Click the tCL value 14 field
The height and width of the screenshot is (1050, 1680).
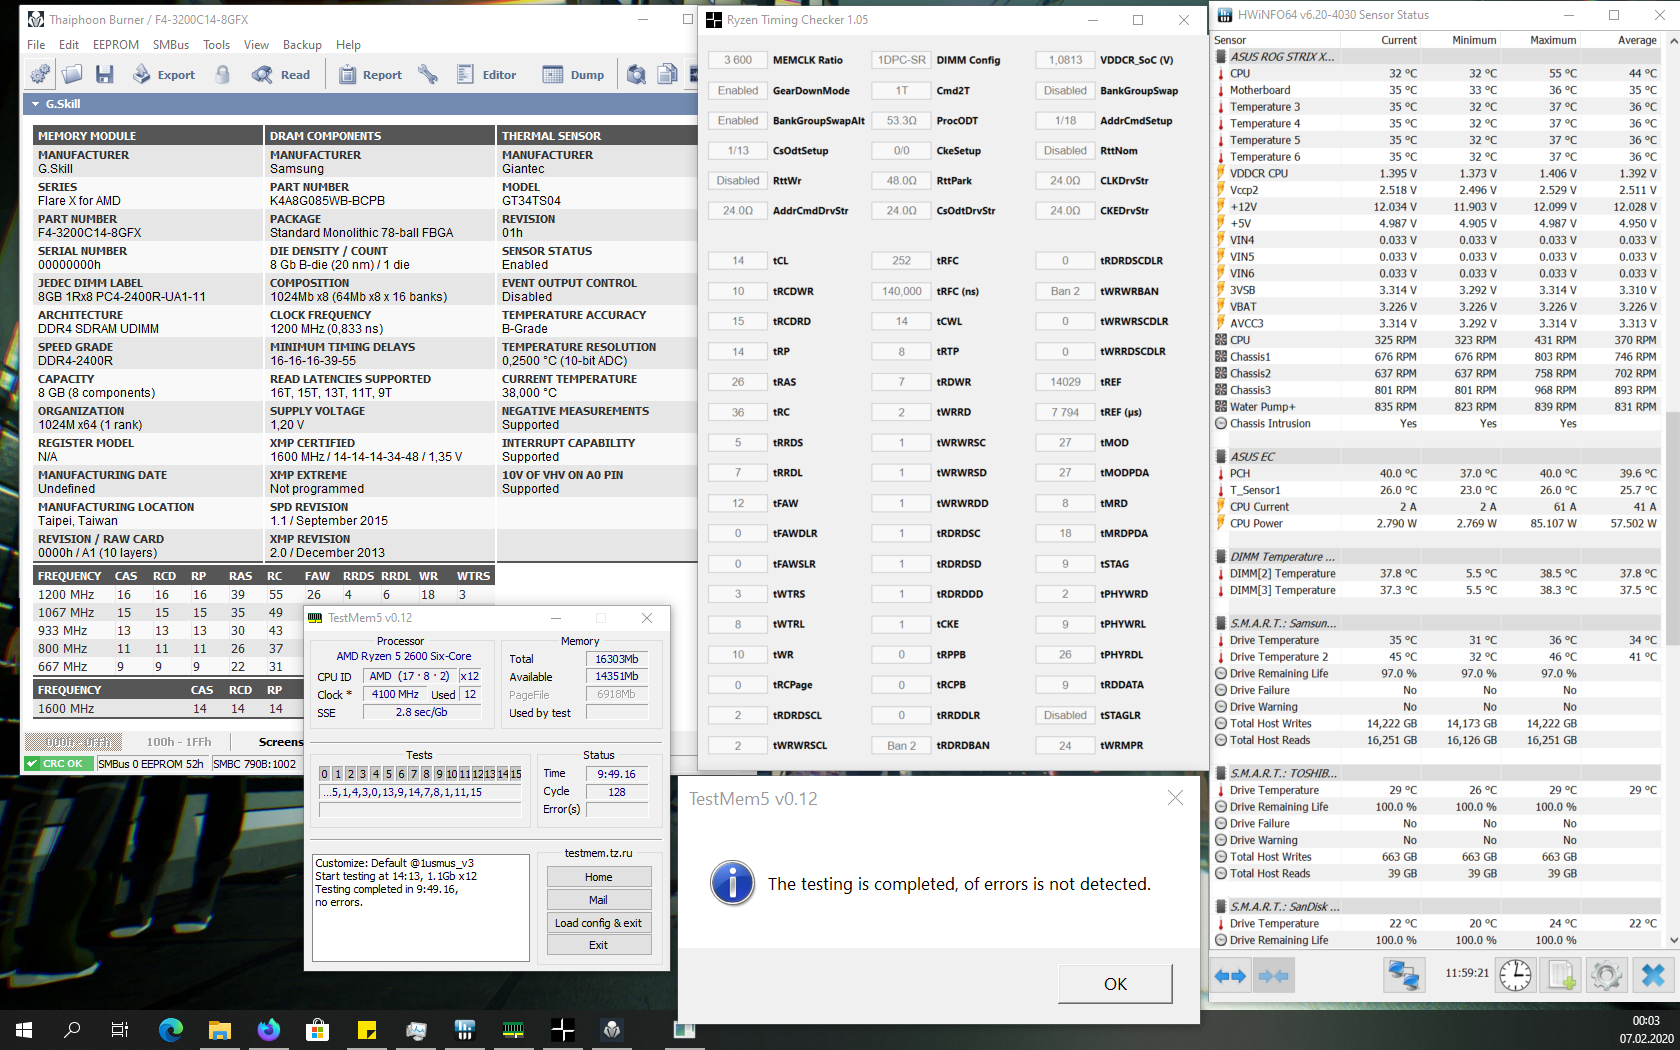(738, 261)
